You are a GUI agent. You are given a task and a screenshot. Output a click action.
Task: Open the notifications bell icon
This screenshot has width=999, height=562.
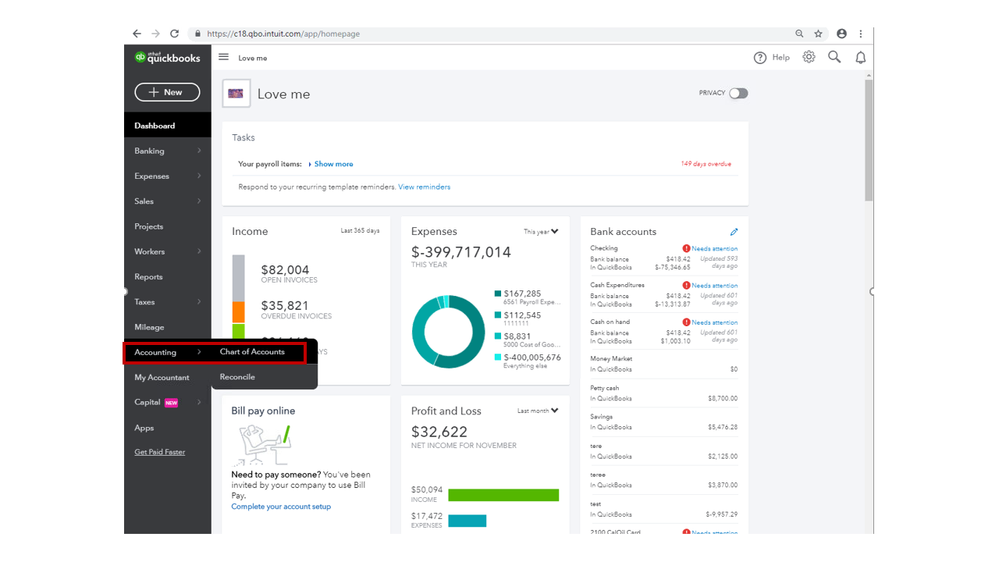click(x=860, y=58)
